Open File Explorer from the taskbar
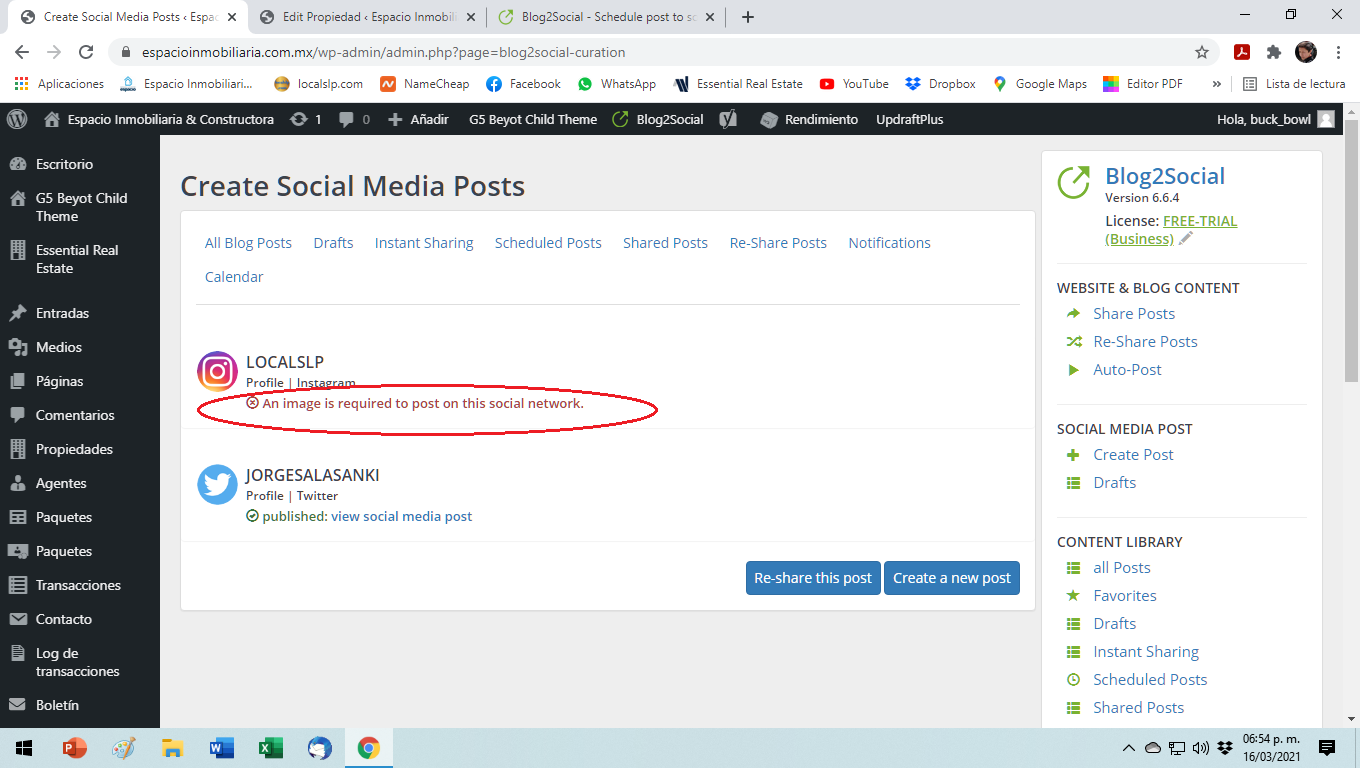This screenshot has height=768, width=1360. click(173, 748)
